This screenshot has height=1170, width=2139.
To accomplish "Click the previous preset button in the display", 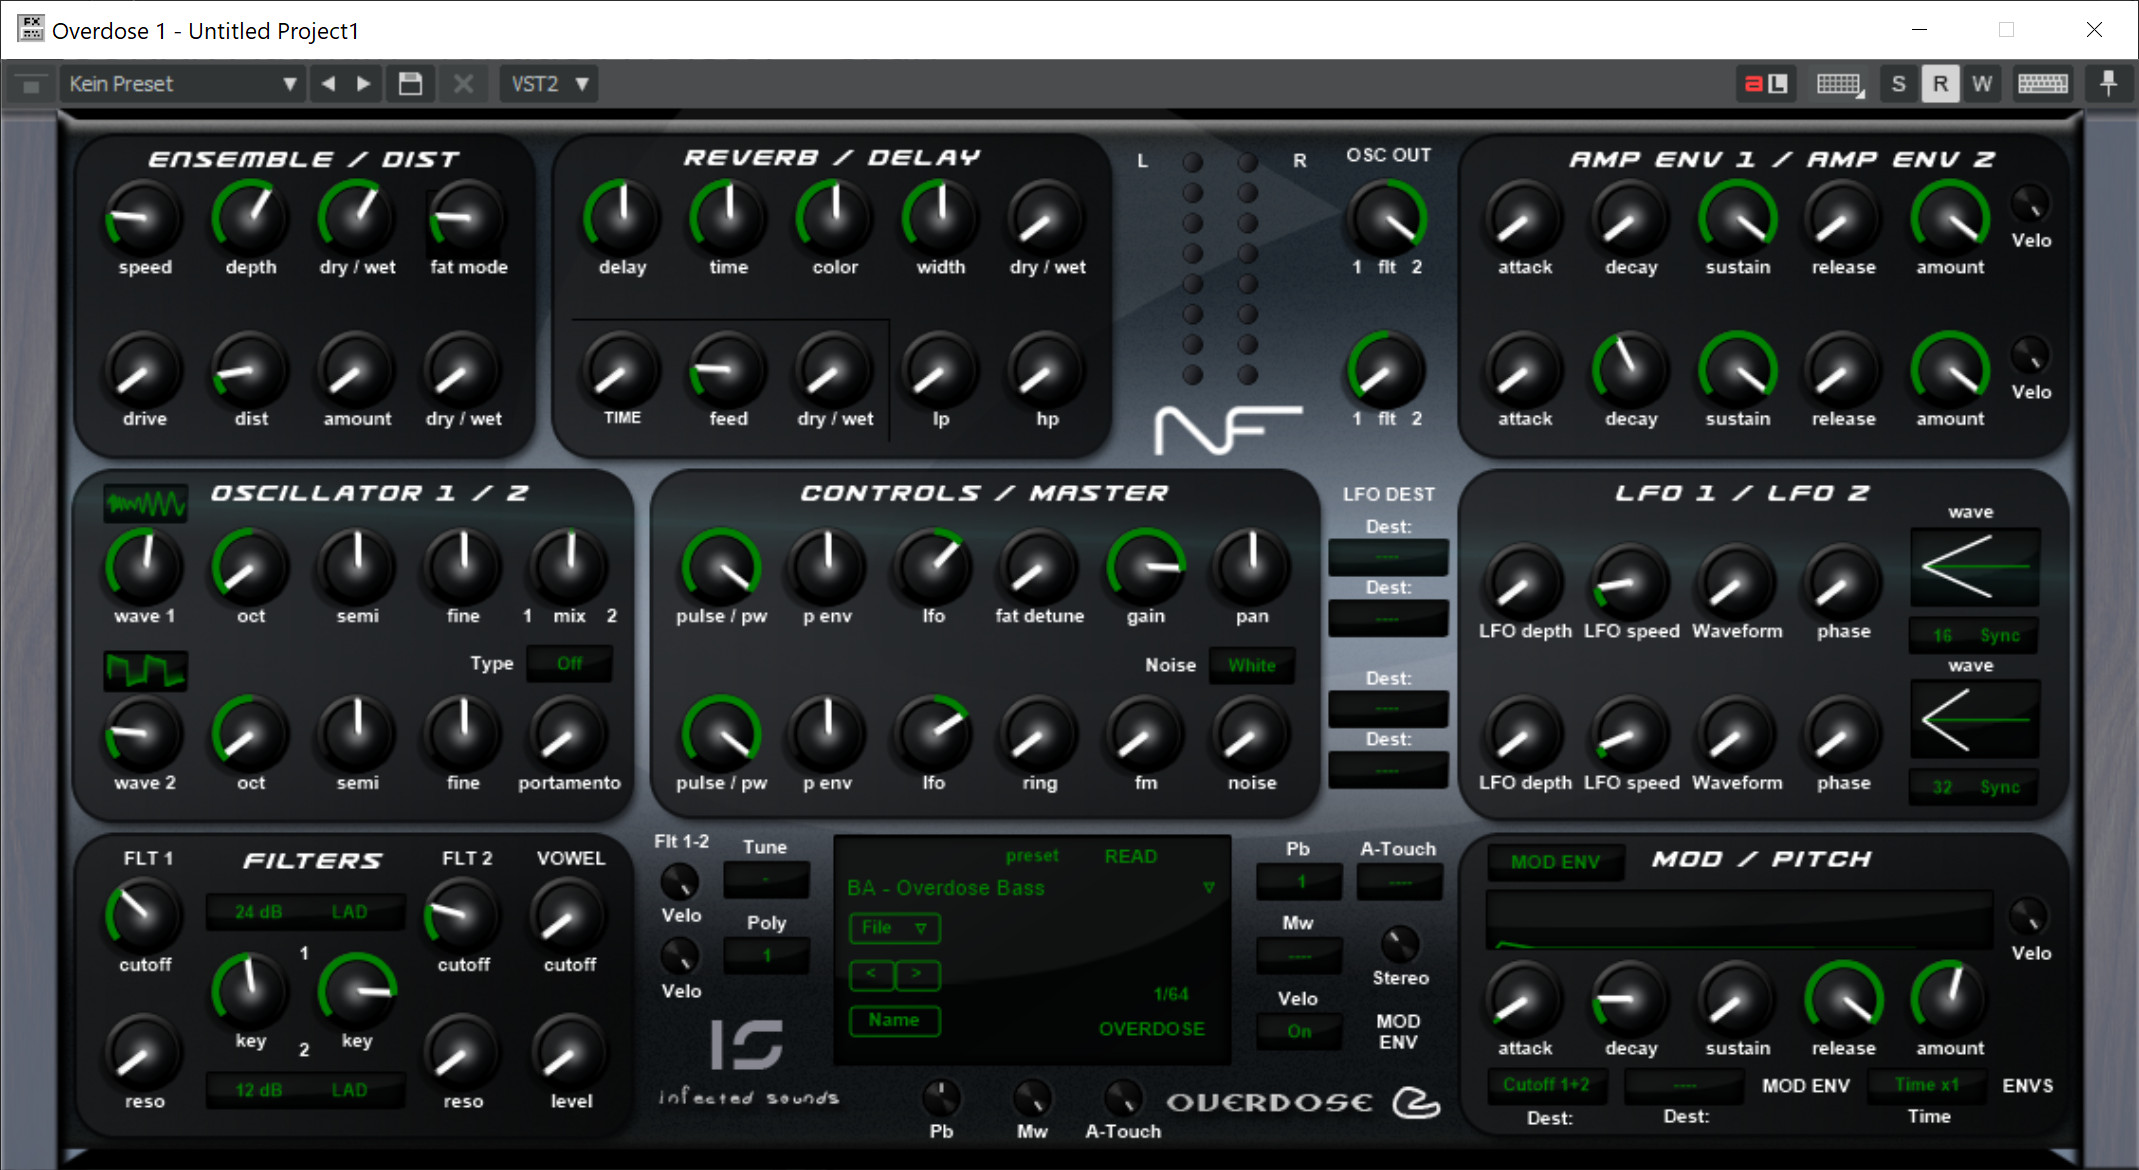I will point(871,974).
